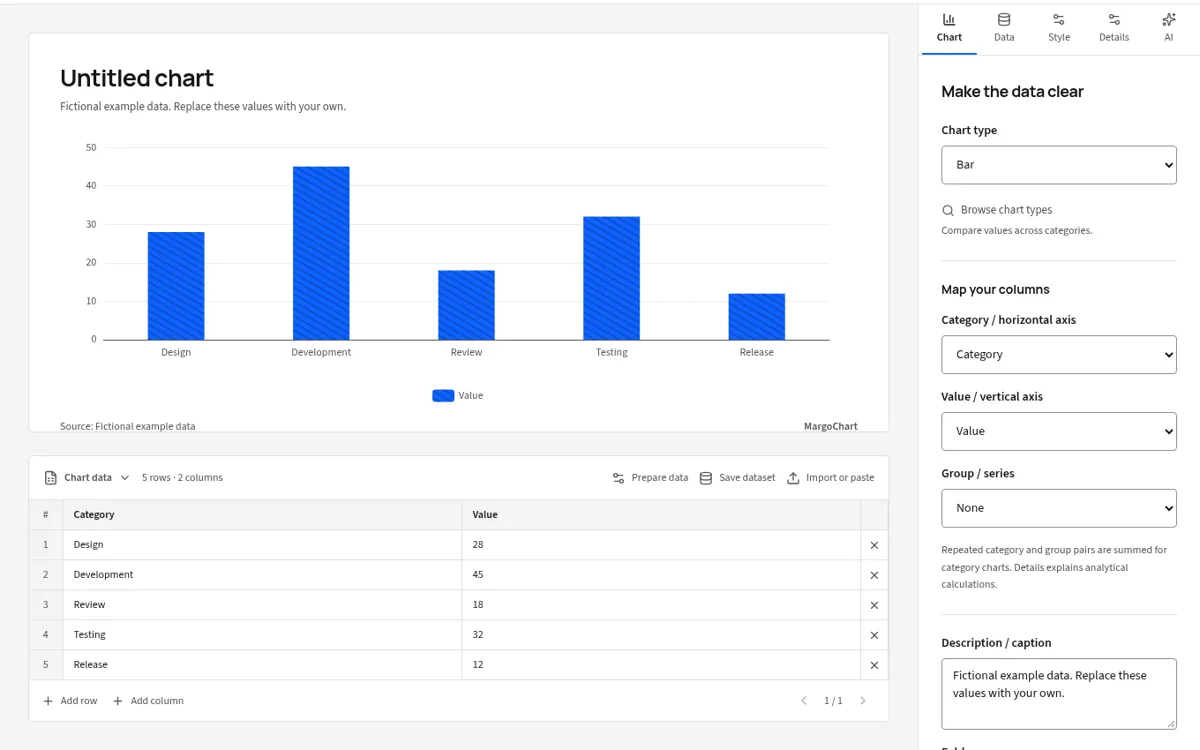
Task: Click the Category column header
Action: tap(263, 515)
